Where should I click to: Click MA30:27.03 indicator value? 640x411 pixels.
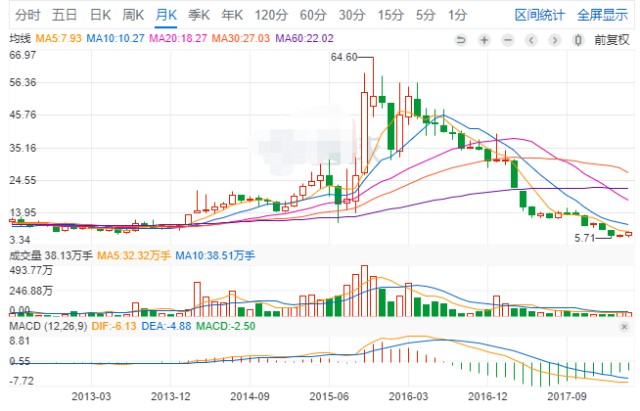click(x=241, y=39)
